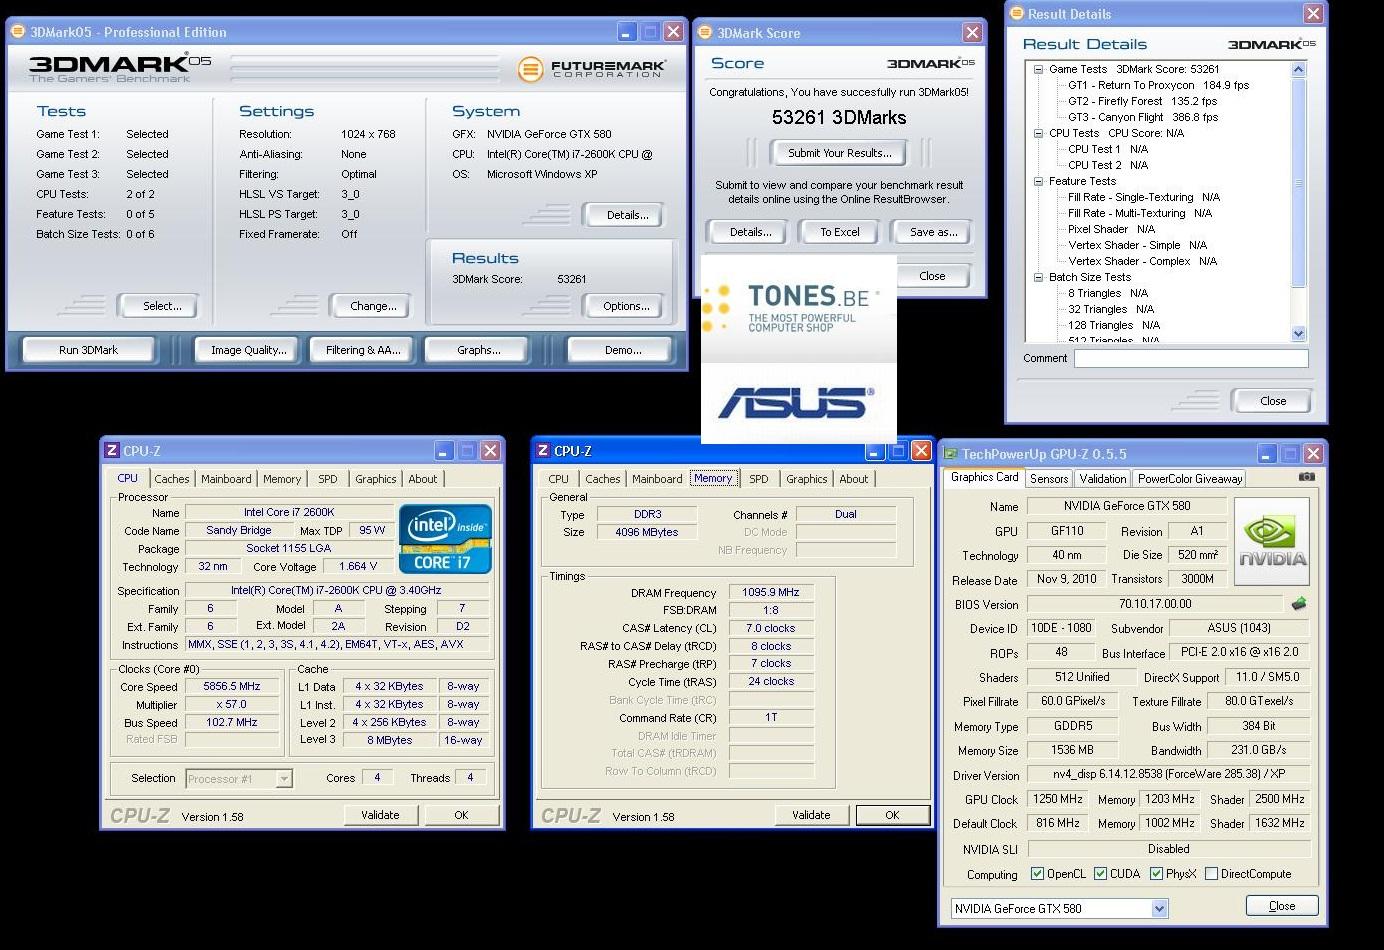Click the GPU Clock value 1250 MHz
Viewport: 1384px width, 950px height.
click(1057, 800)
